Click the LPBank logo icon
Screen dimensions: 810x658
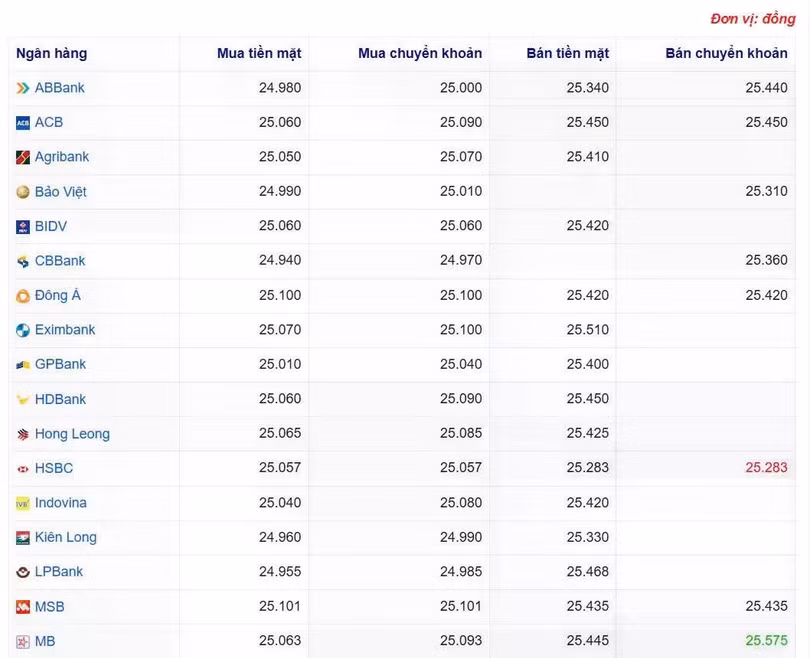click(23, 573)
